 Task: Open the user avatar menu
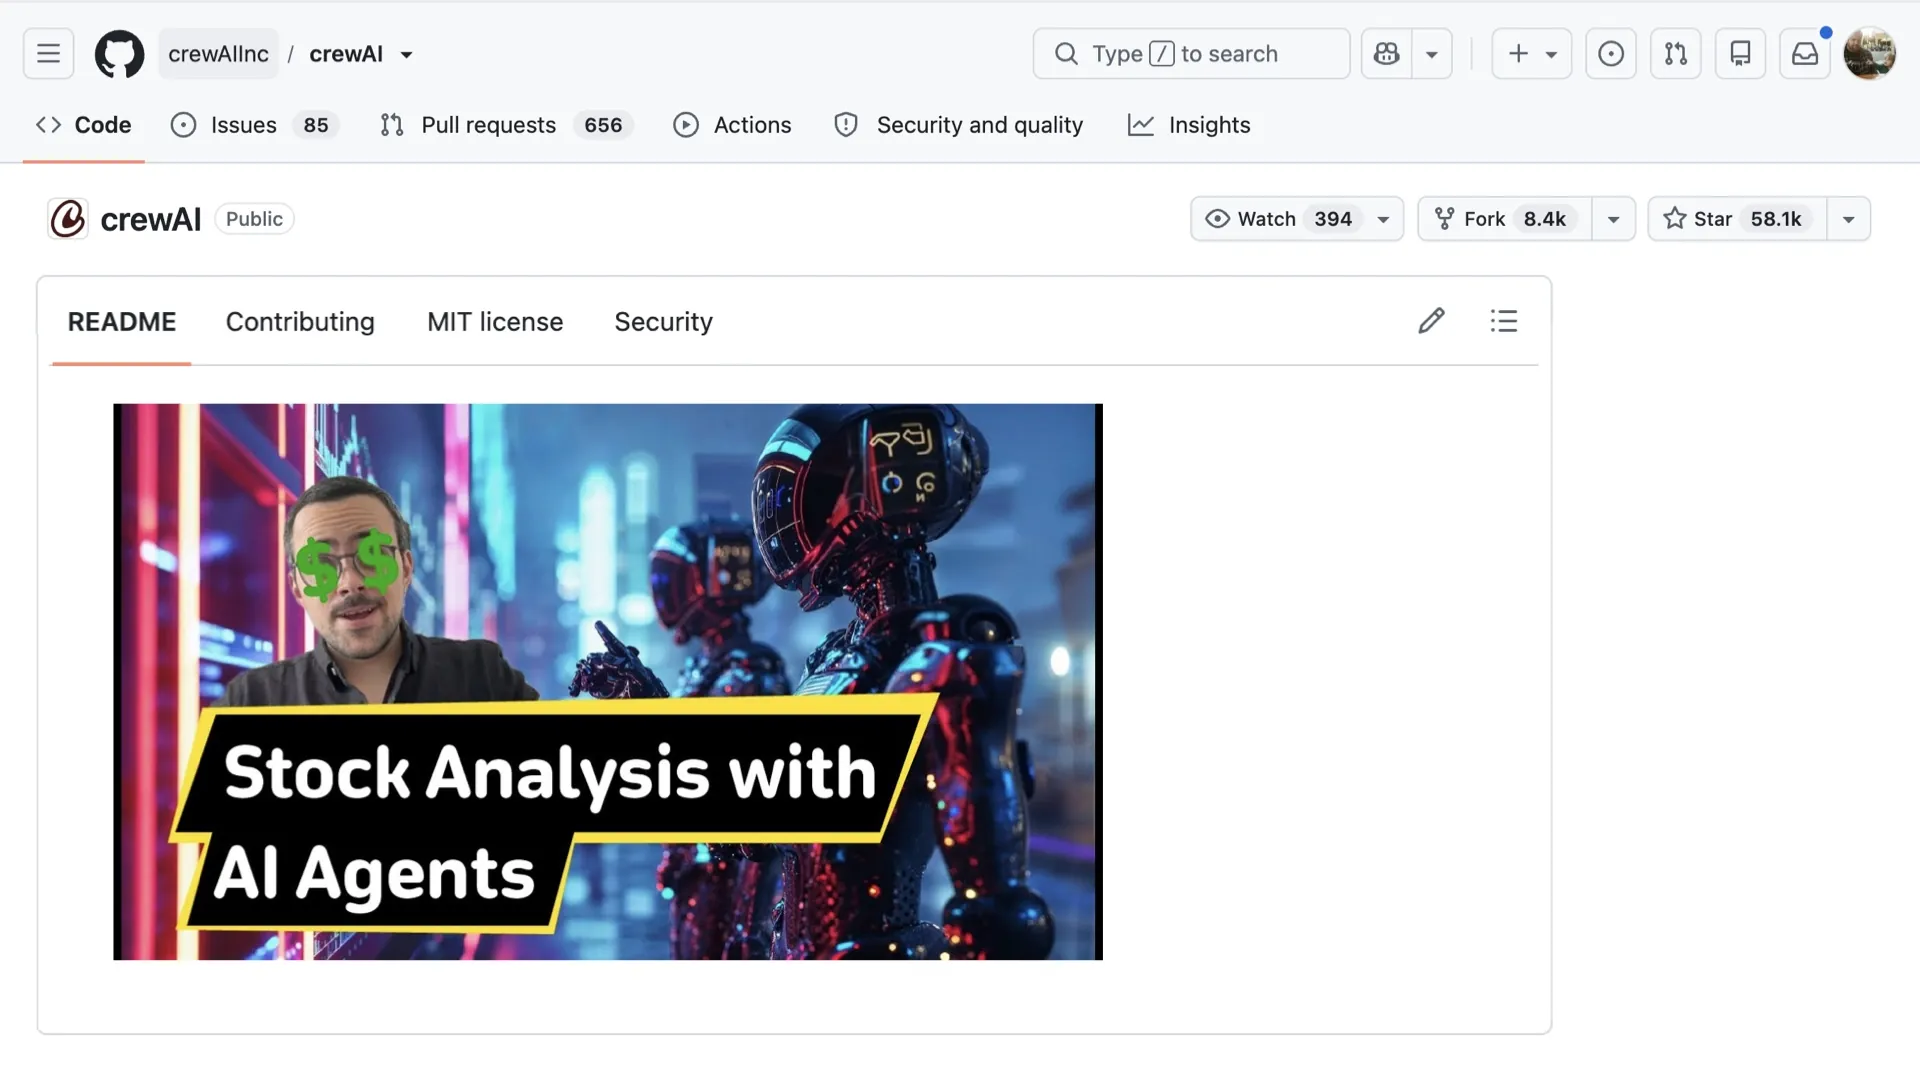(1869, 54)
